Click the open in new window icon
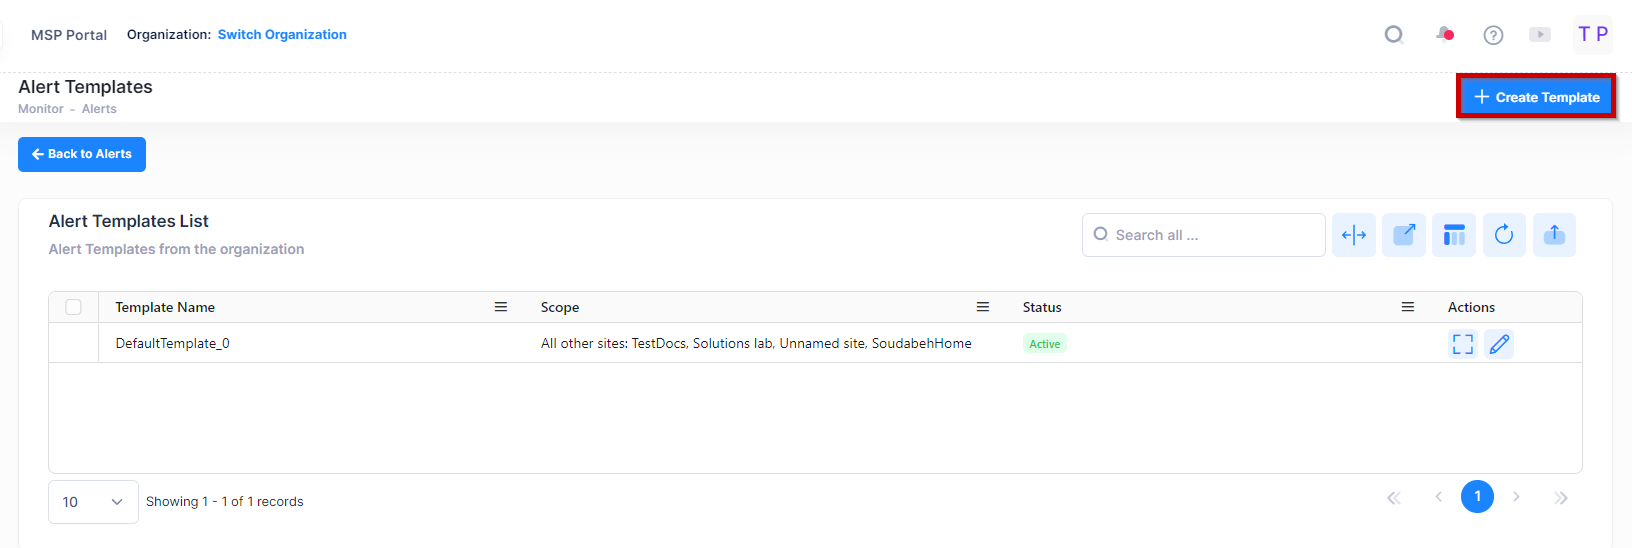The width and height of the screenshot is (1632, 548). tap(1404, 235)
